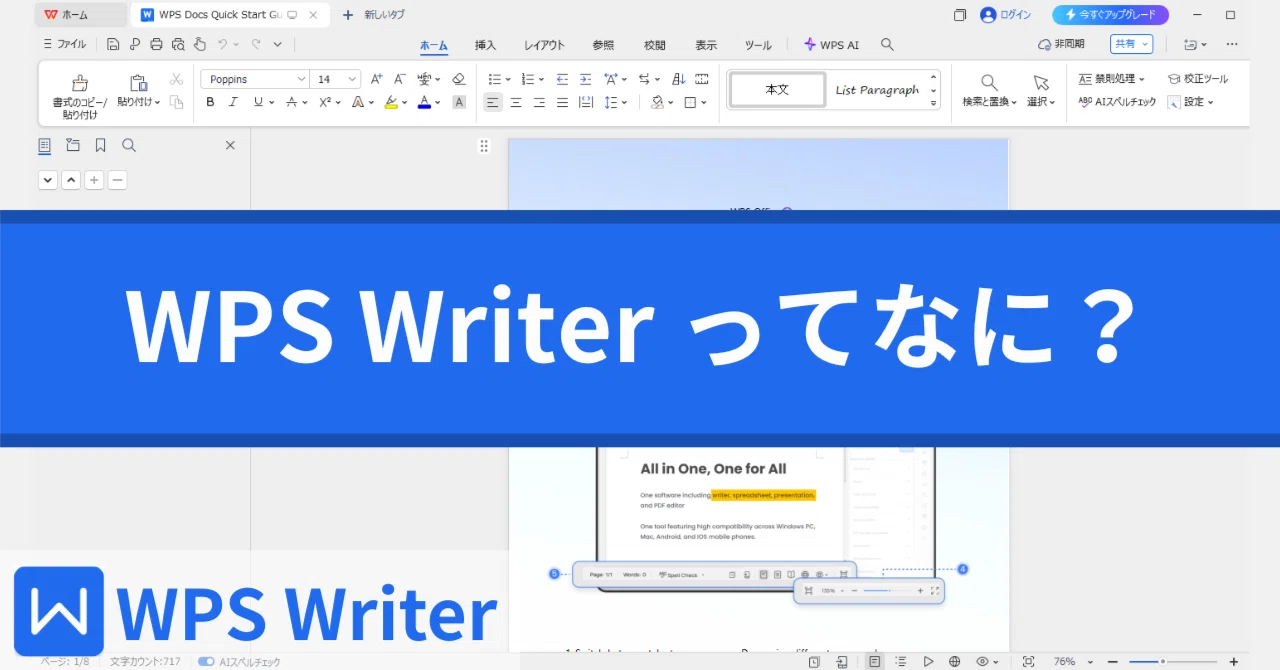1280x670 pixels.
Task: Click the Clear Formatting eraser icon
Action: pos(459,79)
